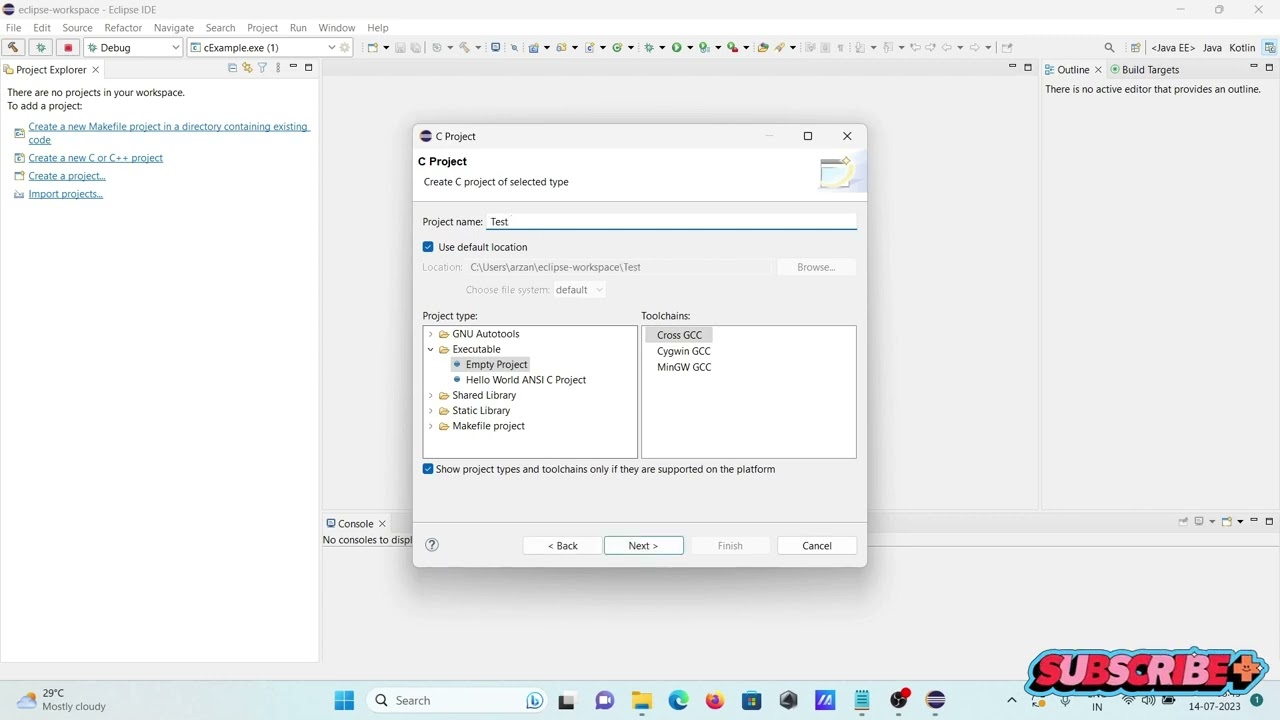Click Import projects link
1280x720 pixels.
click(x=66, y=194)
